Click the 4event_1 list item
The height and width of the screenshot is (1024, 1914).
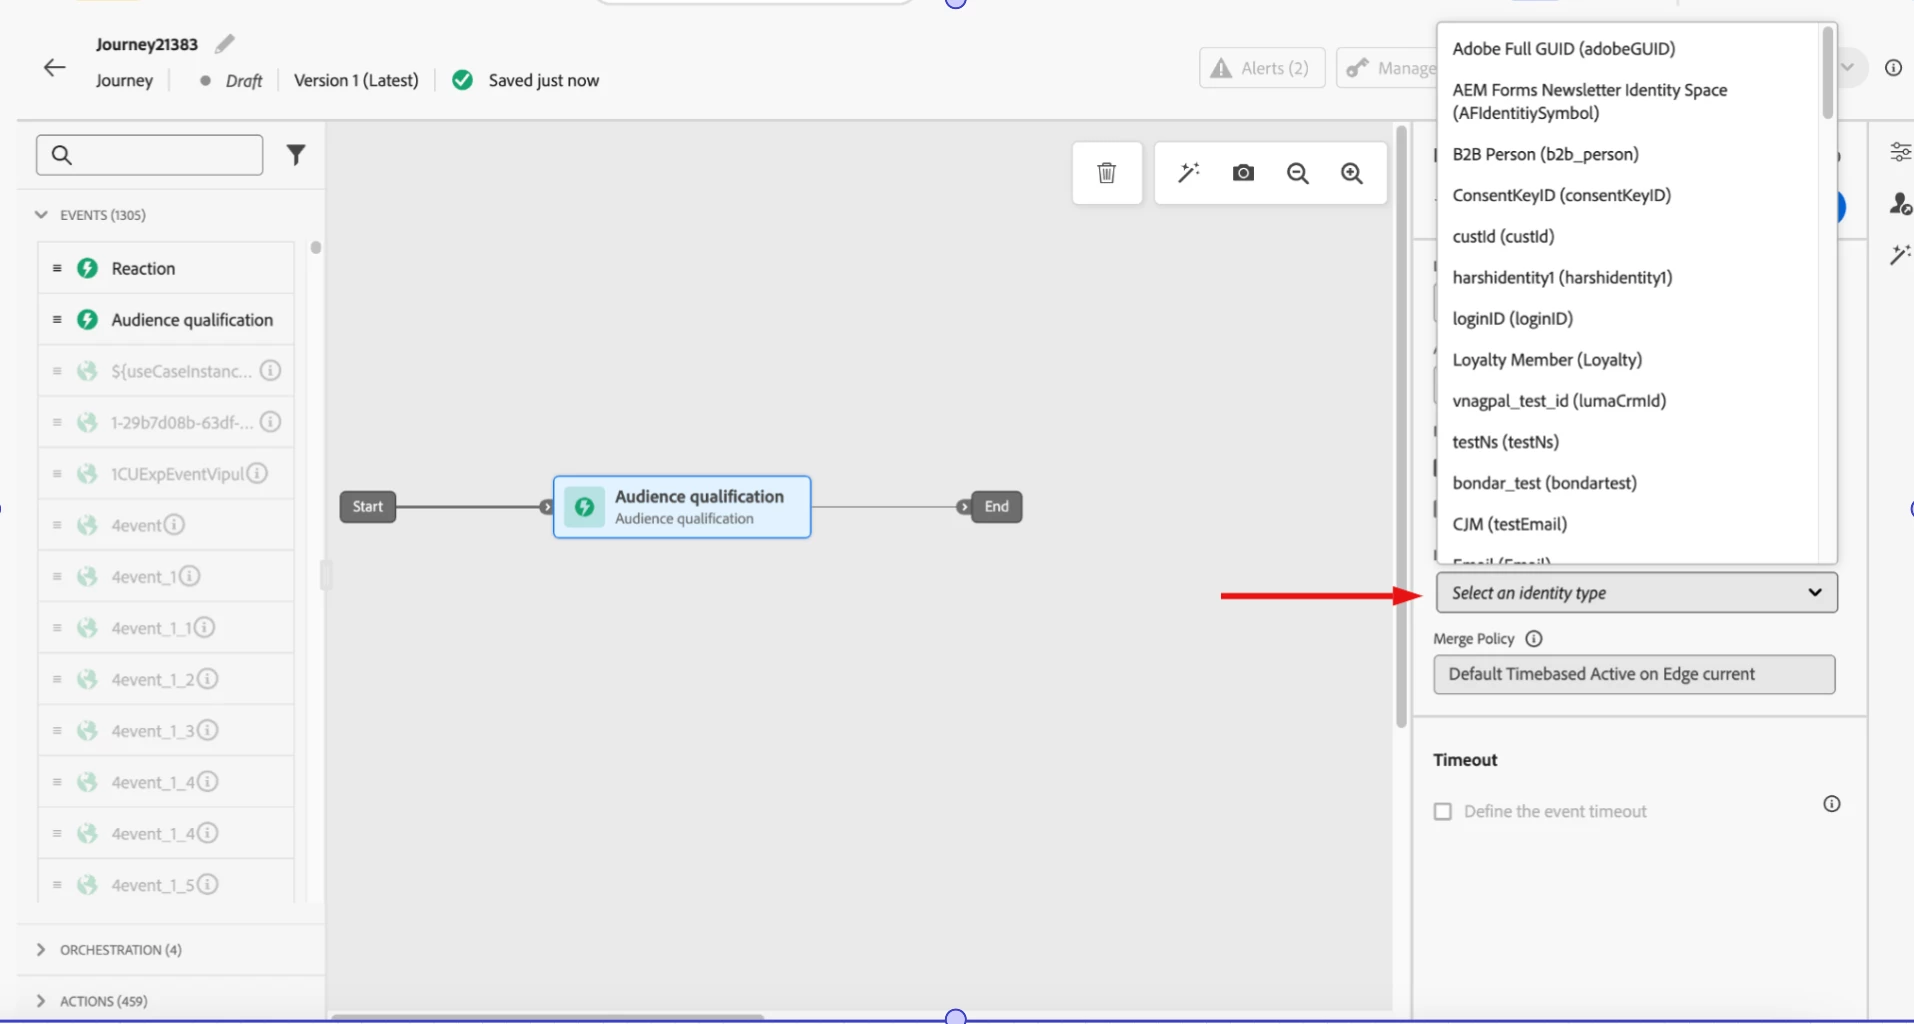(166, 576)
